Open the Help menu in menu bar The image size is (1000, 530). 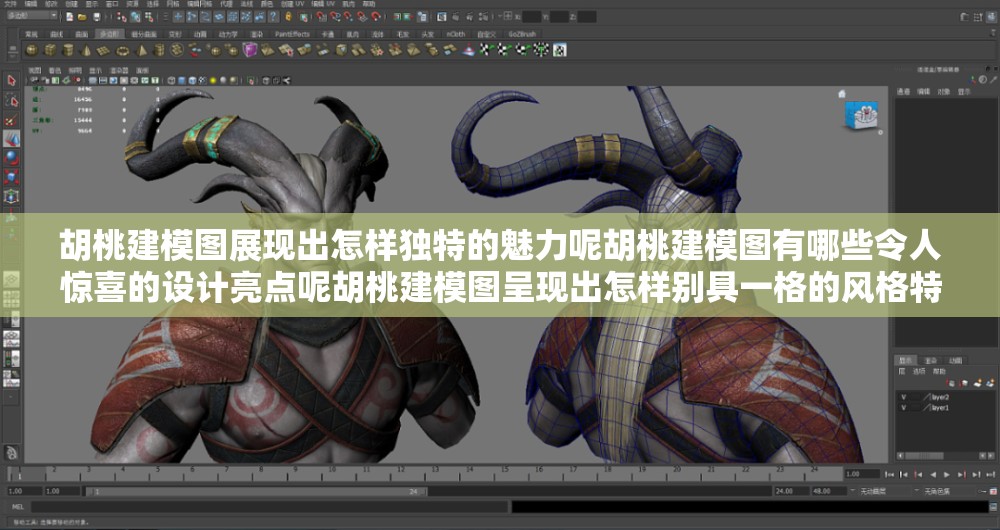tap(369, 4)
